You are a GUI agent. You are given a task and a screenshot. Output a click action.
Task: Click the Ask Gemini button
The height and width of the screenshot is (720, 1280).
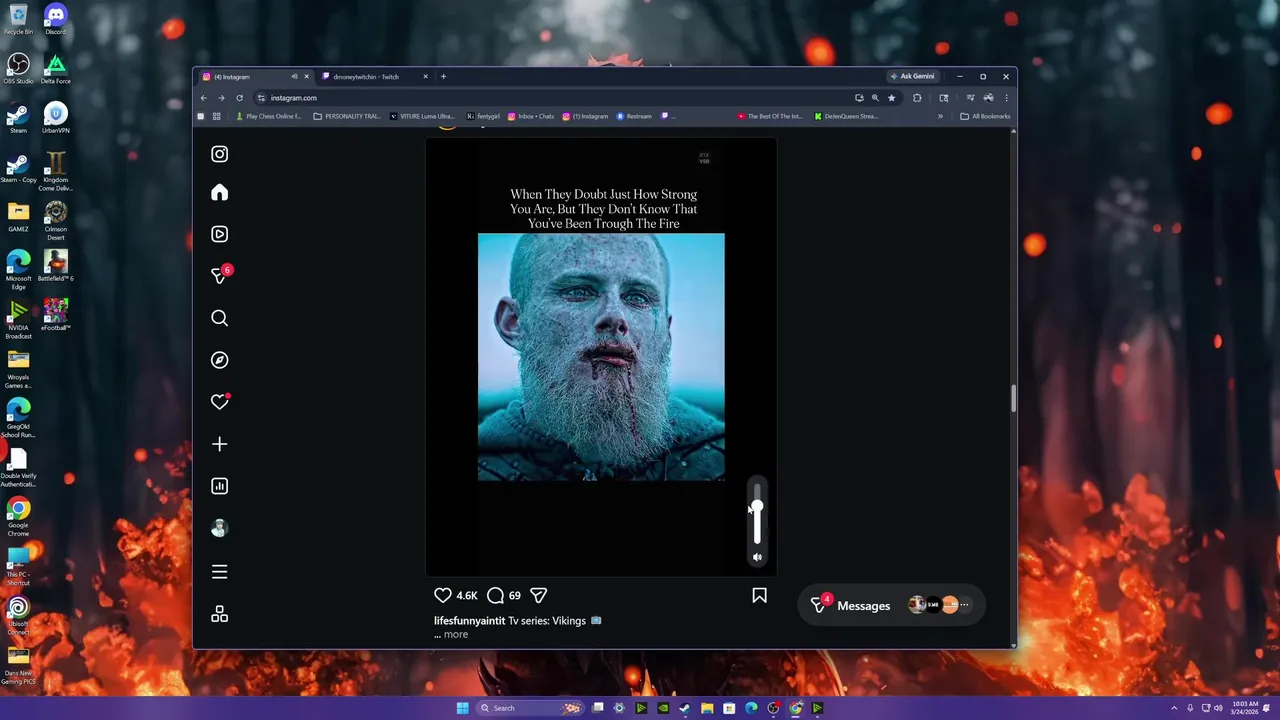click(912, 77)
